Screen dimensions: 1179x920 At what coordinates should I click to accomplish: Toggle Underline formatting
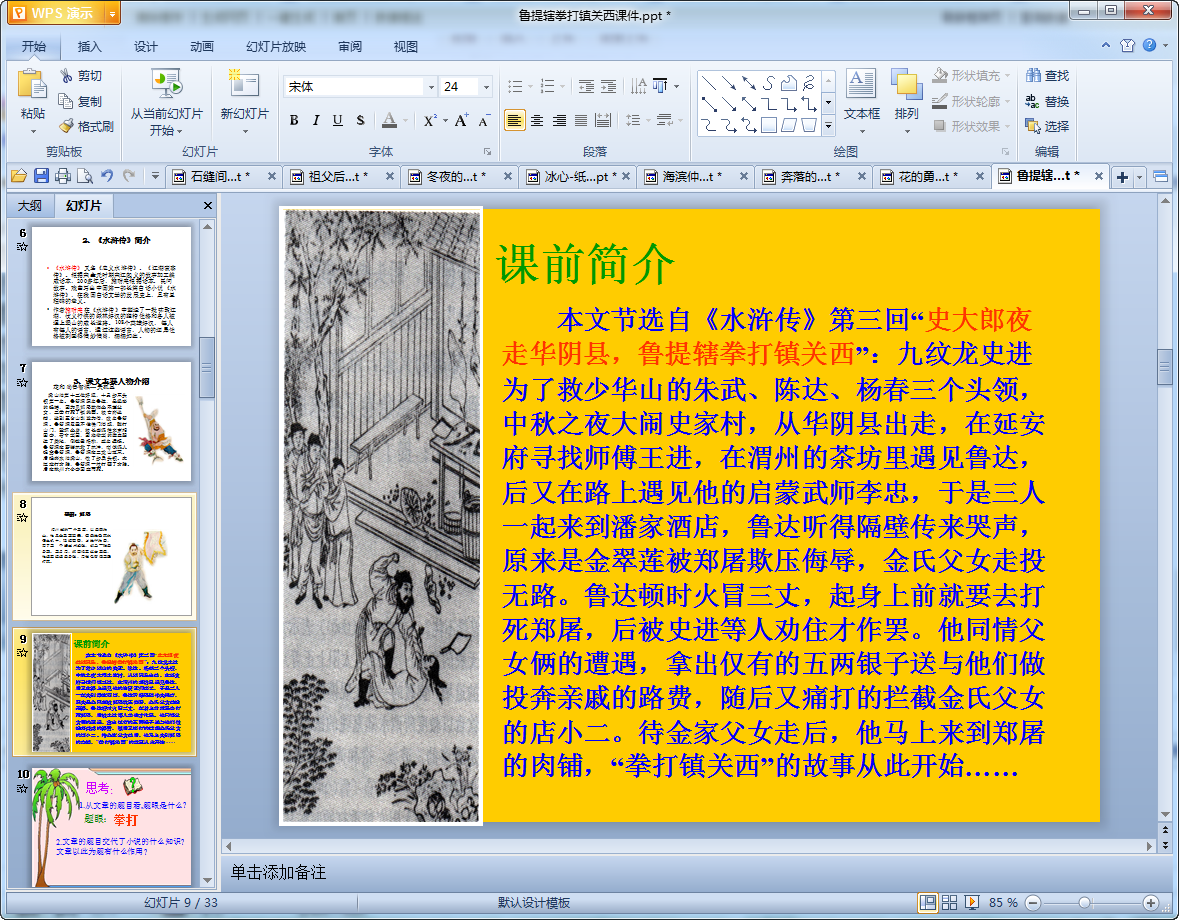pos(338,120)
